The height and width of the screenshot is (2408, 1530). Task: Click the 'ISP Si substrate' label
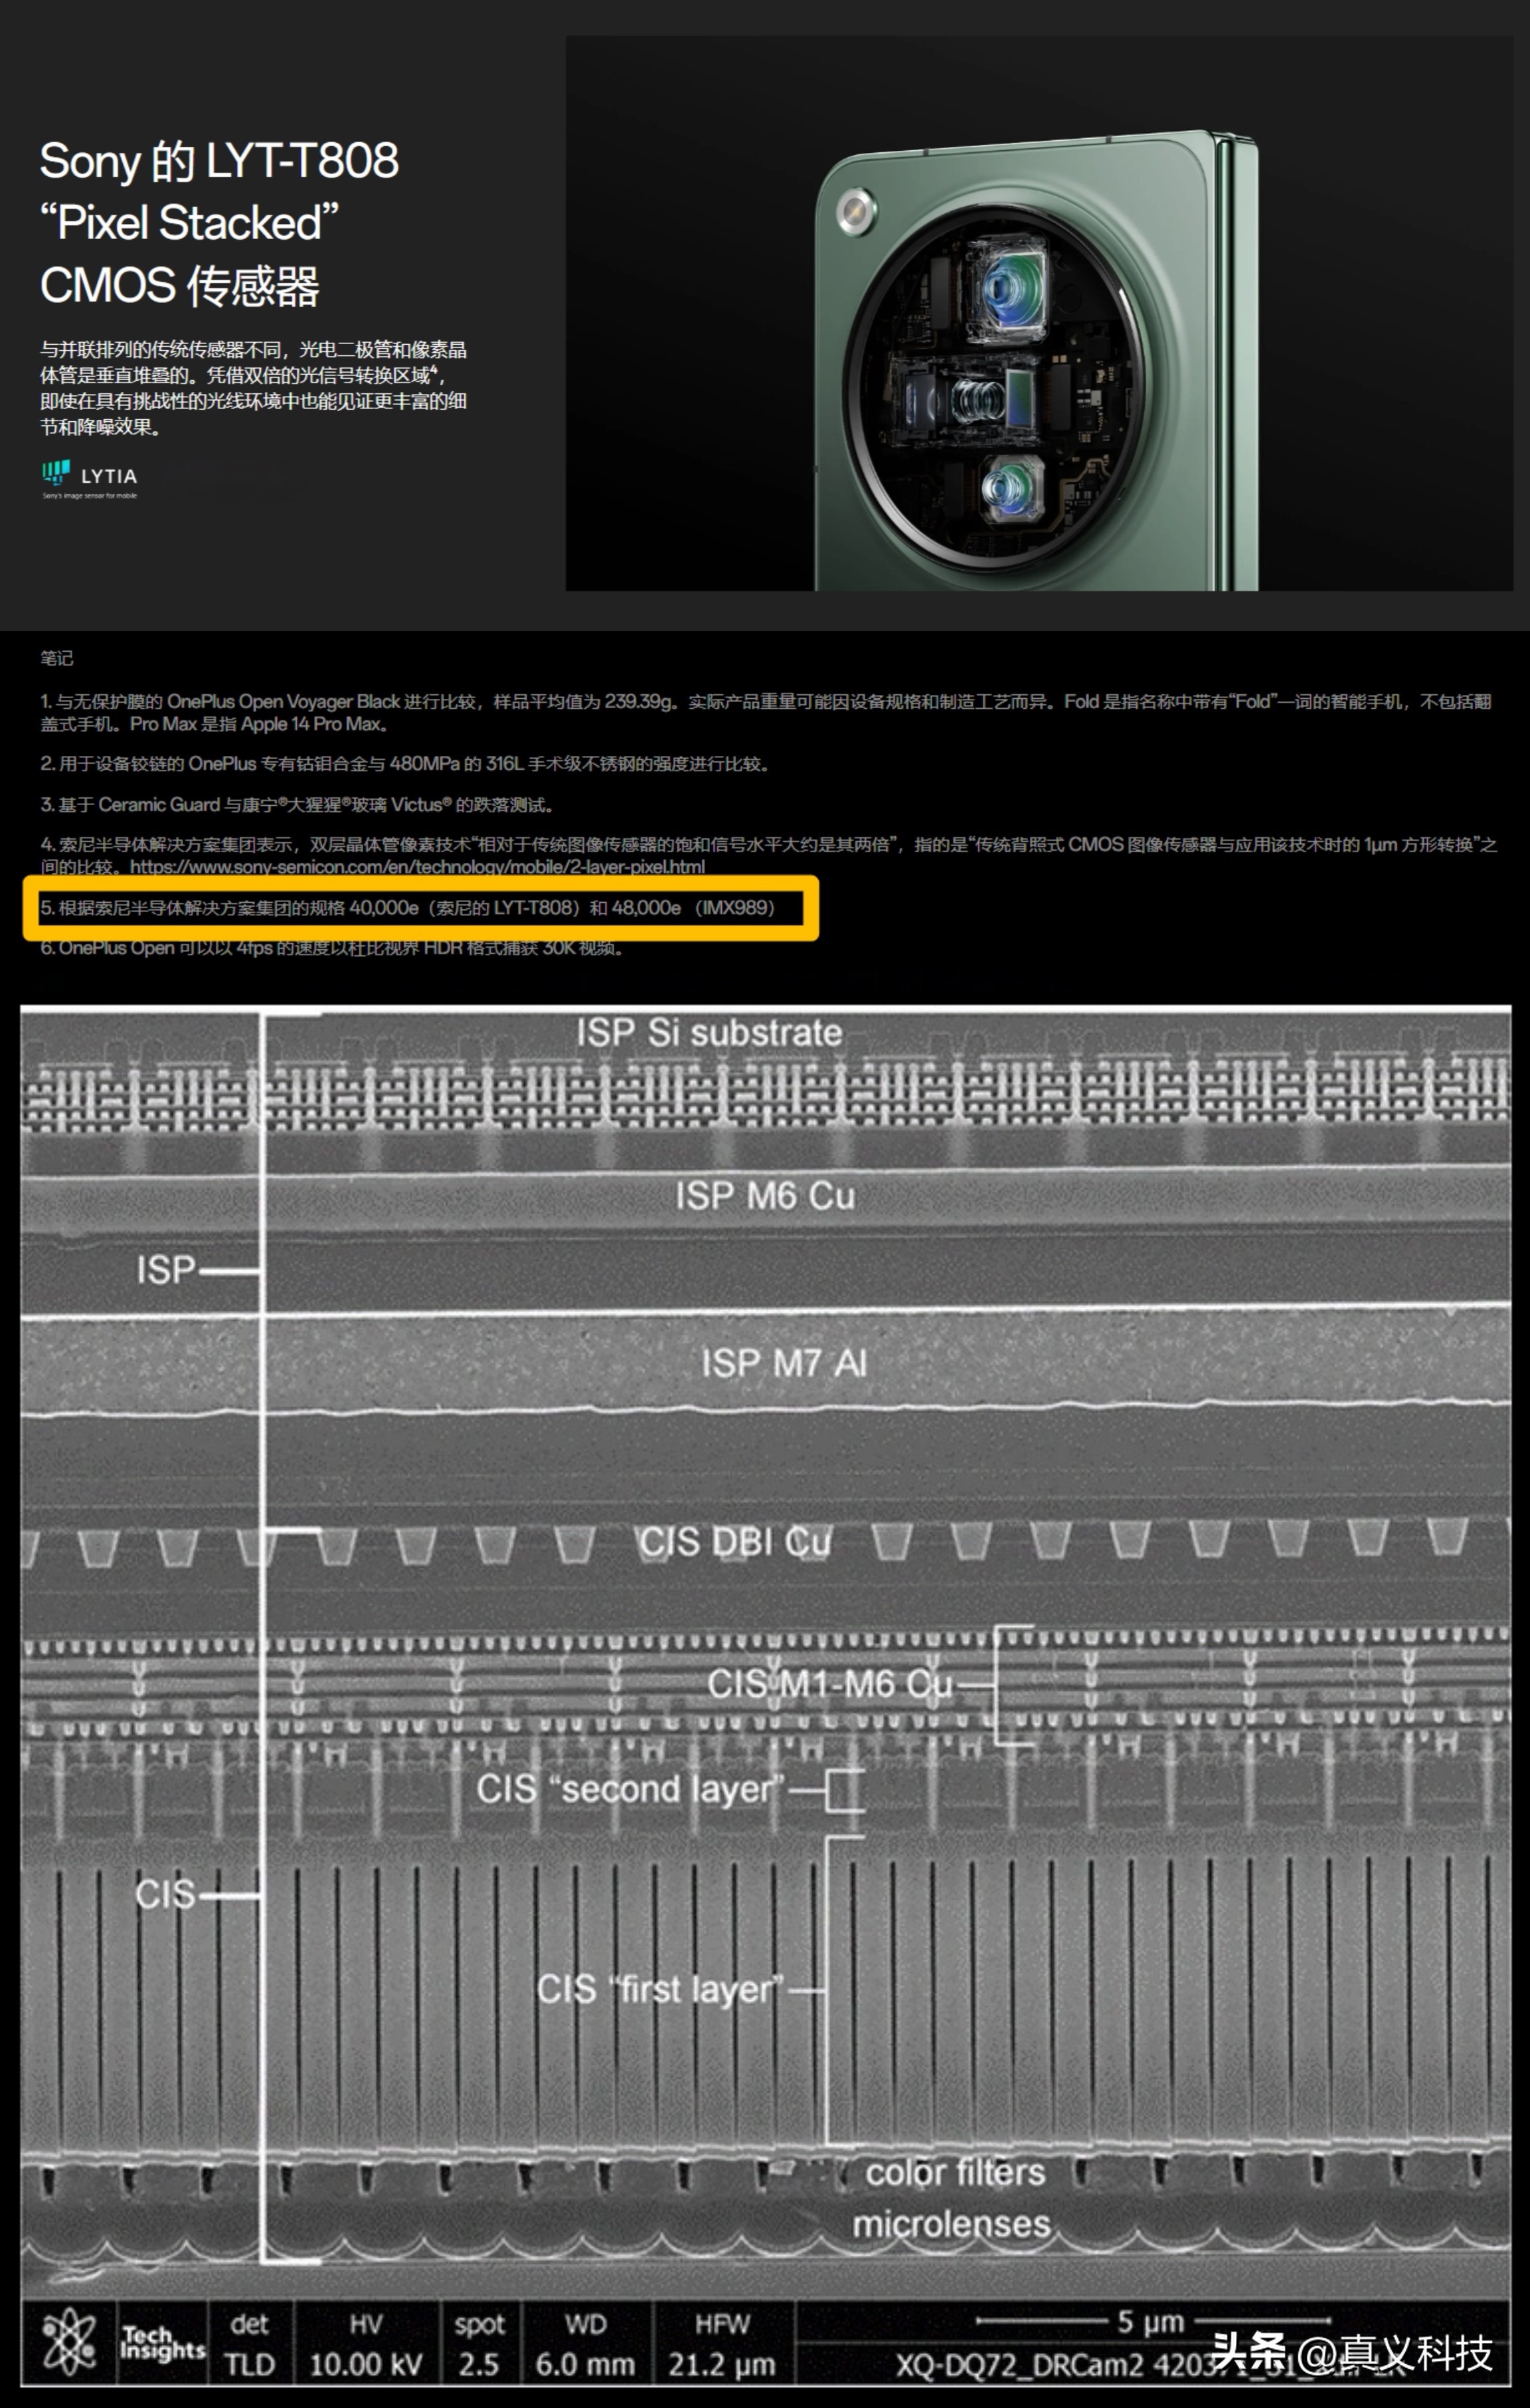(709, 1033)
